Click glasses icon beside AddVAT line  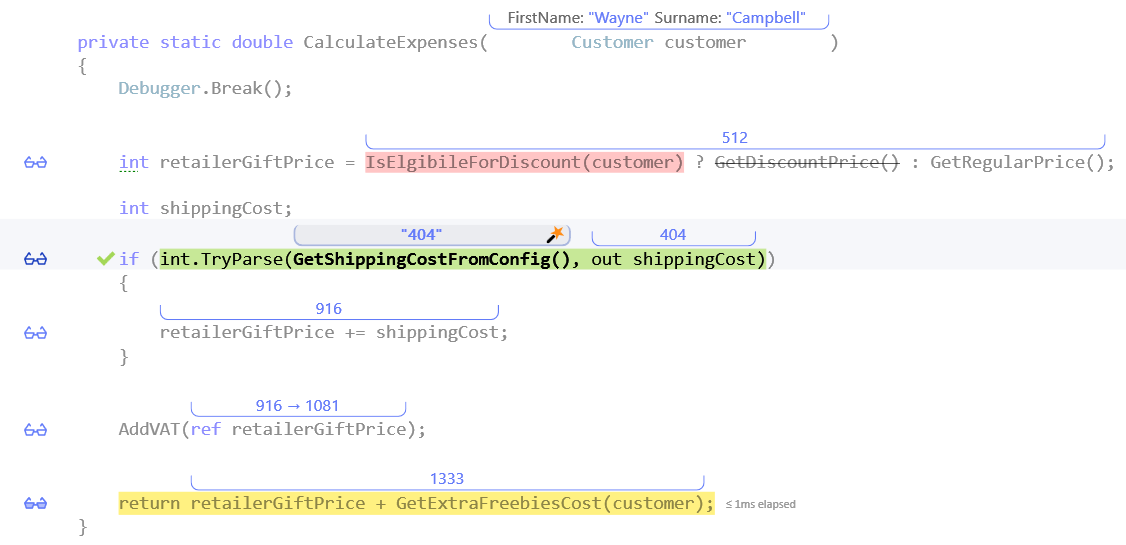[35, 429]
